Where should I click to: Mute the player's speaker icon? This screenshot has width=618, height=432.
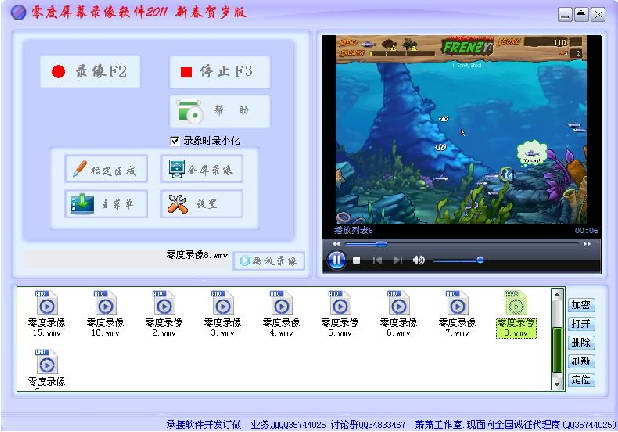(418, 260)
